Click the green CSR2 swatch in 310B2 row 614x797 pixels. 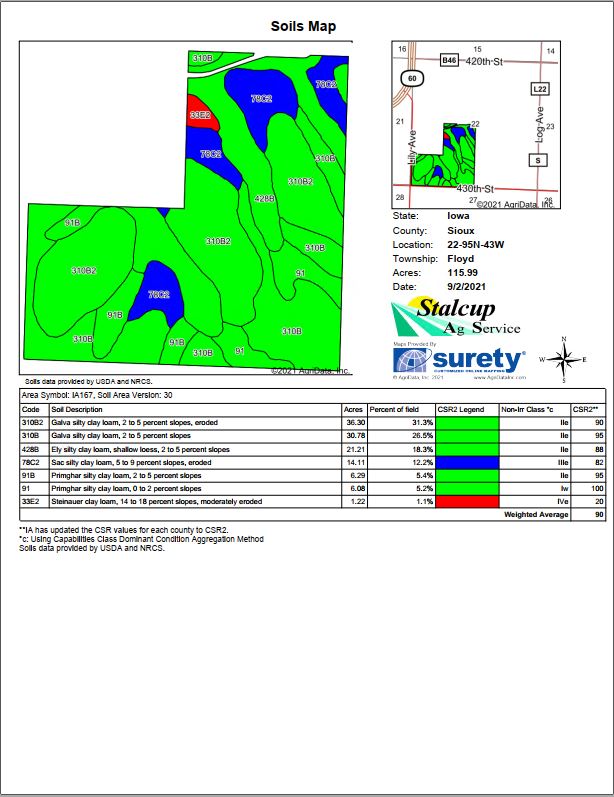tap(468, 423)
